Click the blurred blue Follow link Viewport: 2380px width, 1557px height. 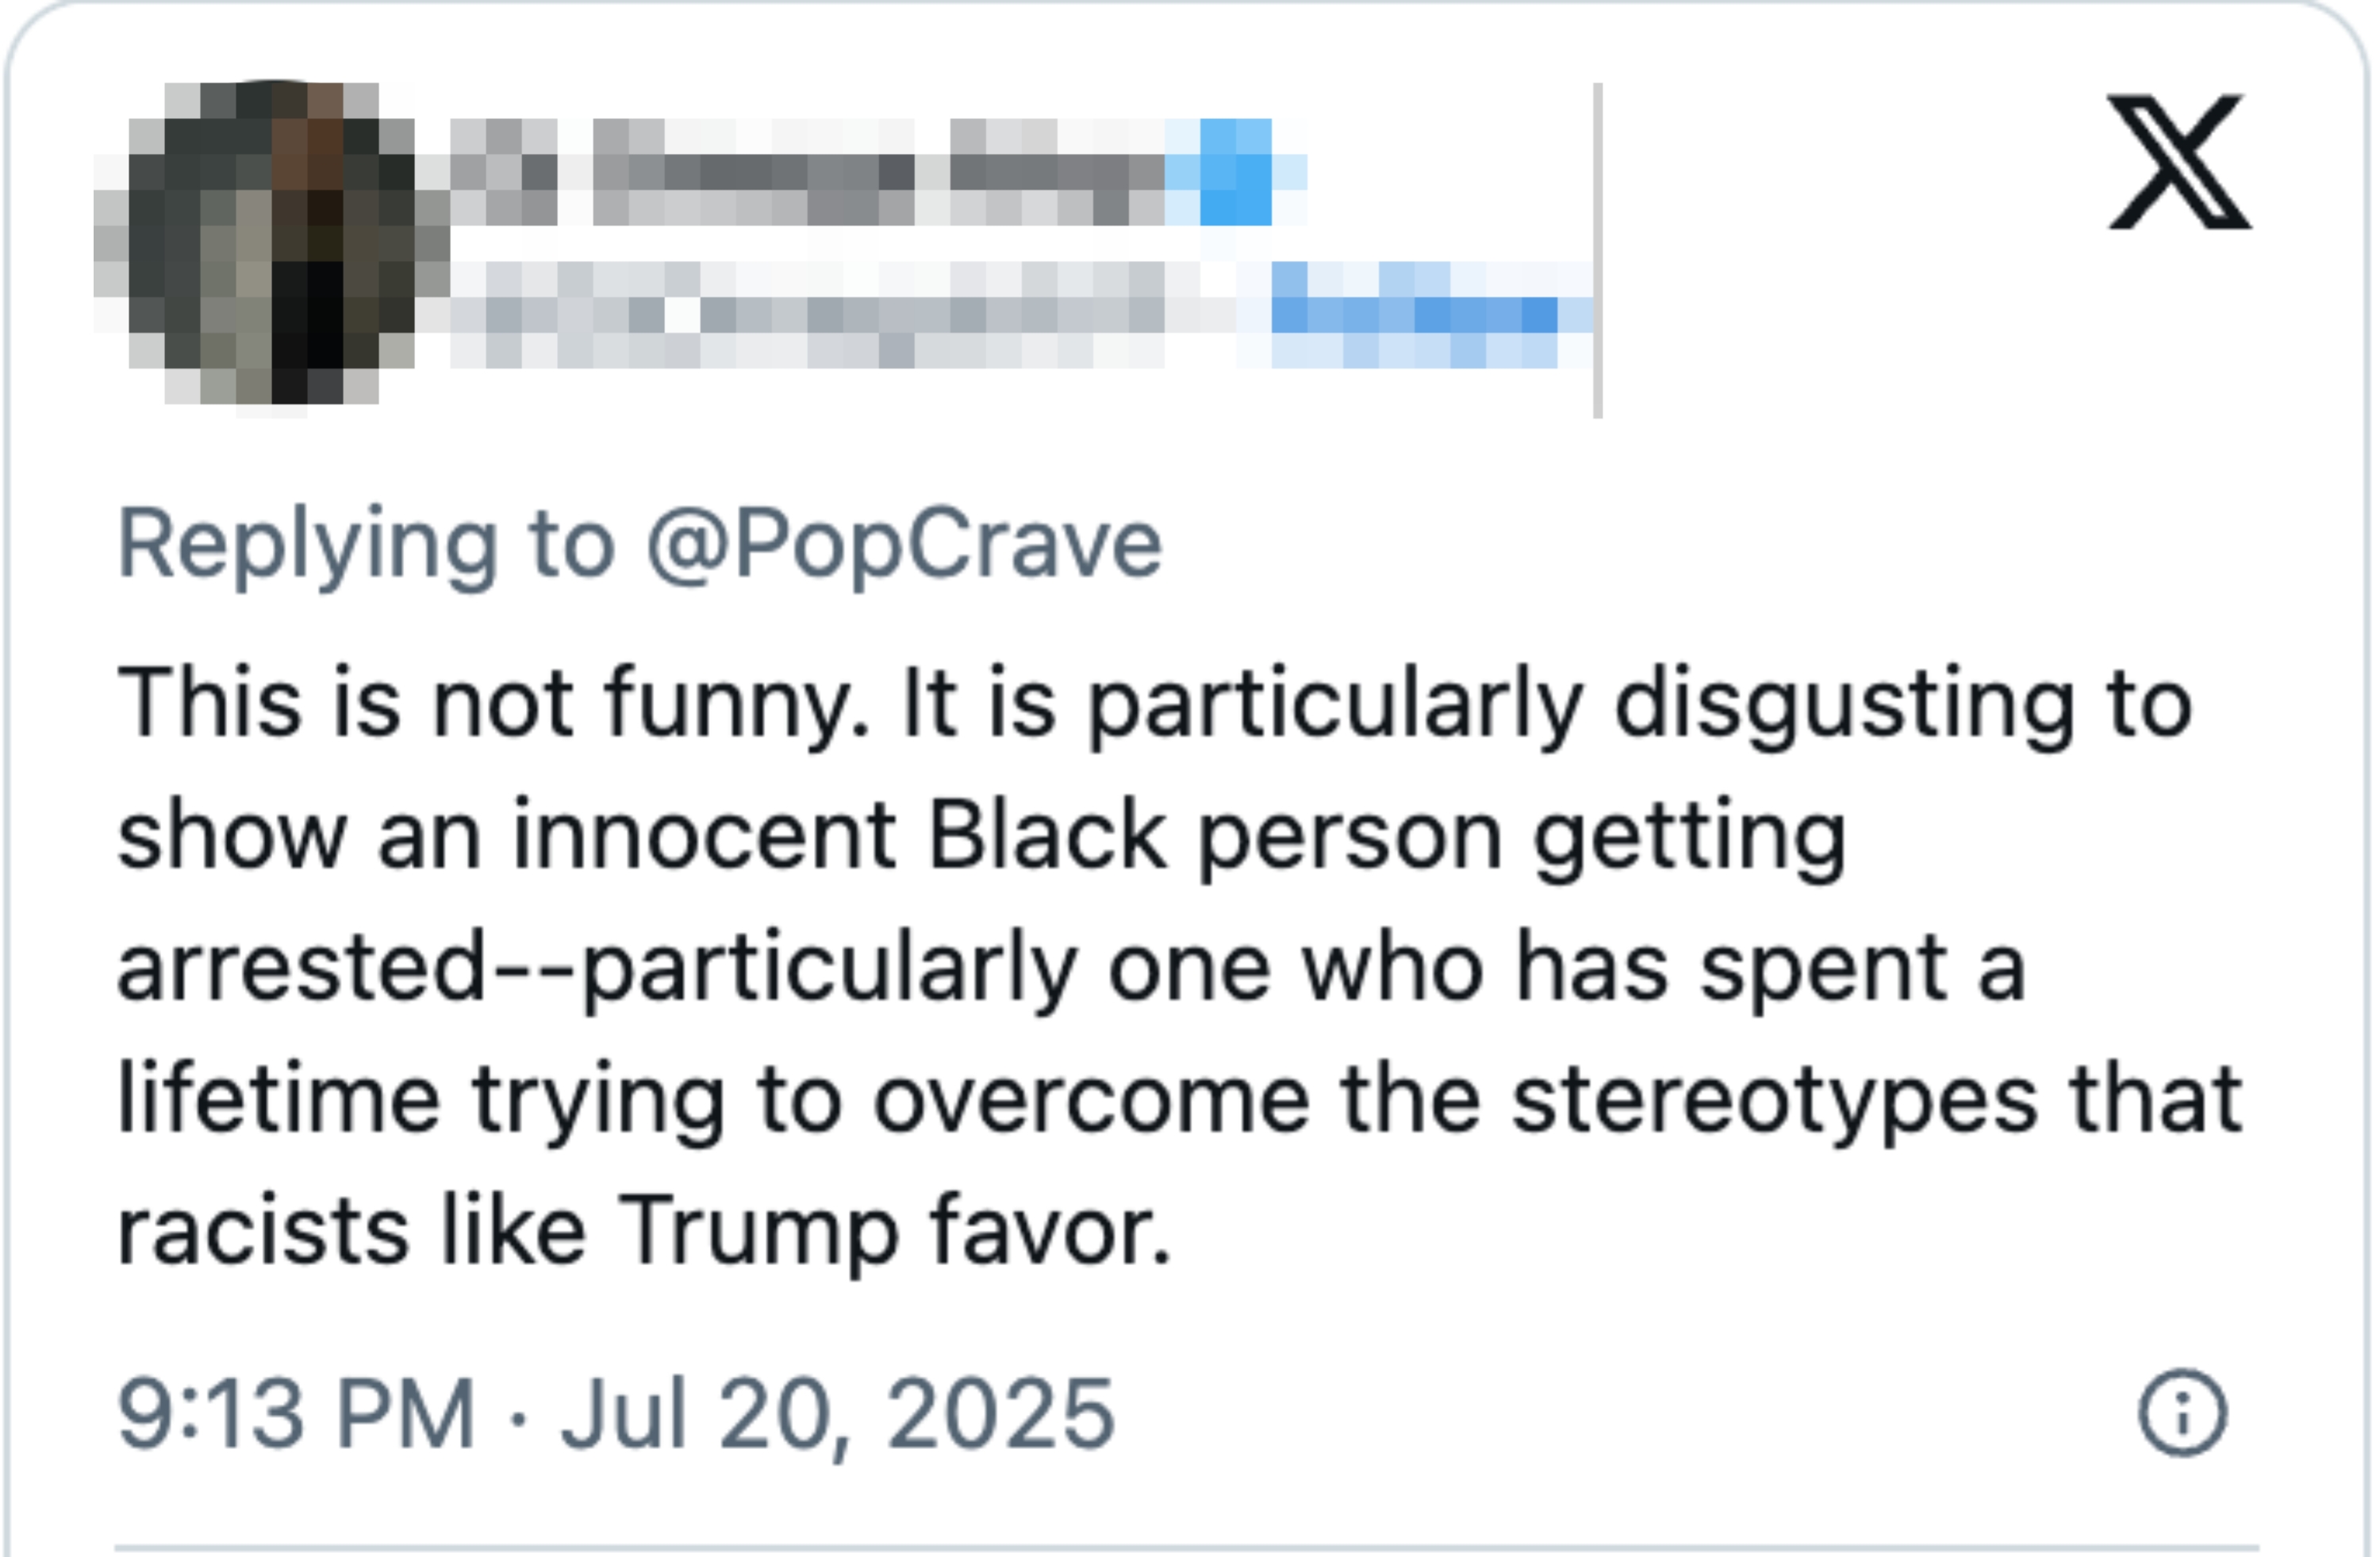(1415, 315)
